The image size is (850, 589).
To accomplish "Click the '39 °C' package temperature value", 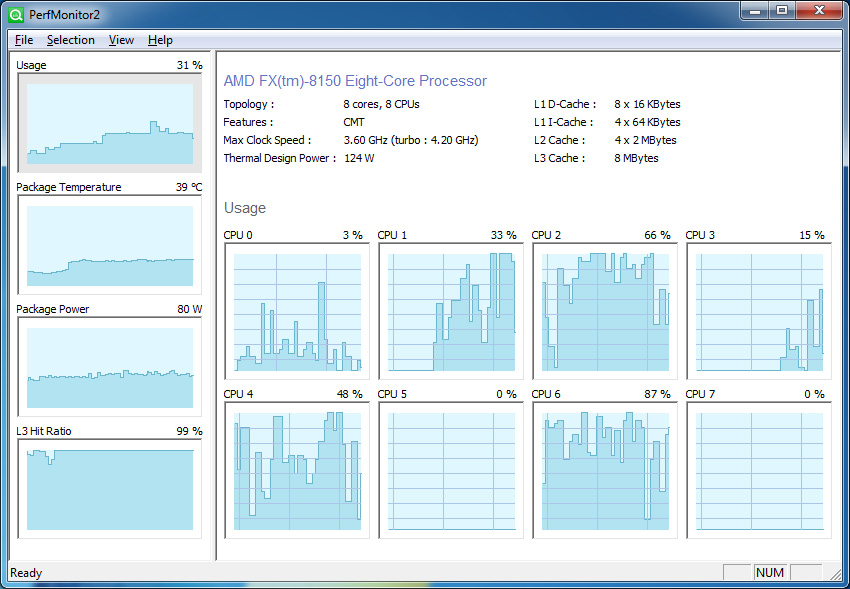I will pyautogui.click(x=189, y=187).
